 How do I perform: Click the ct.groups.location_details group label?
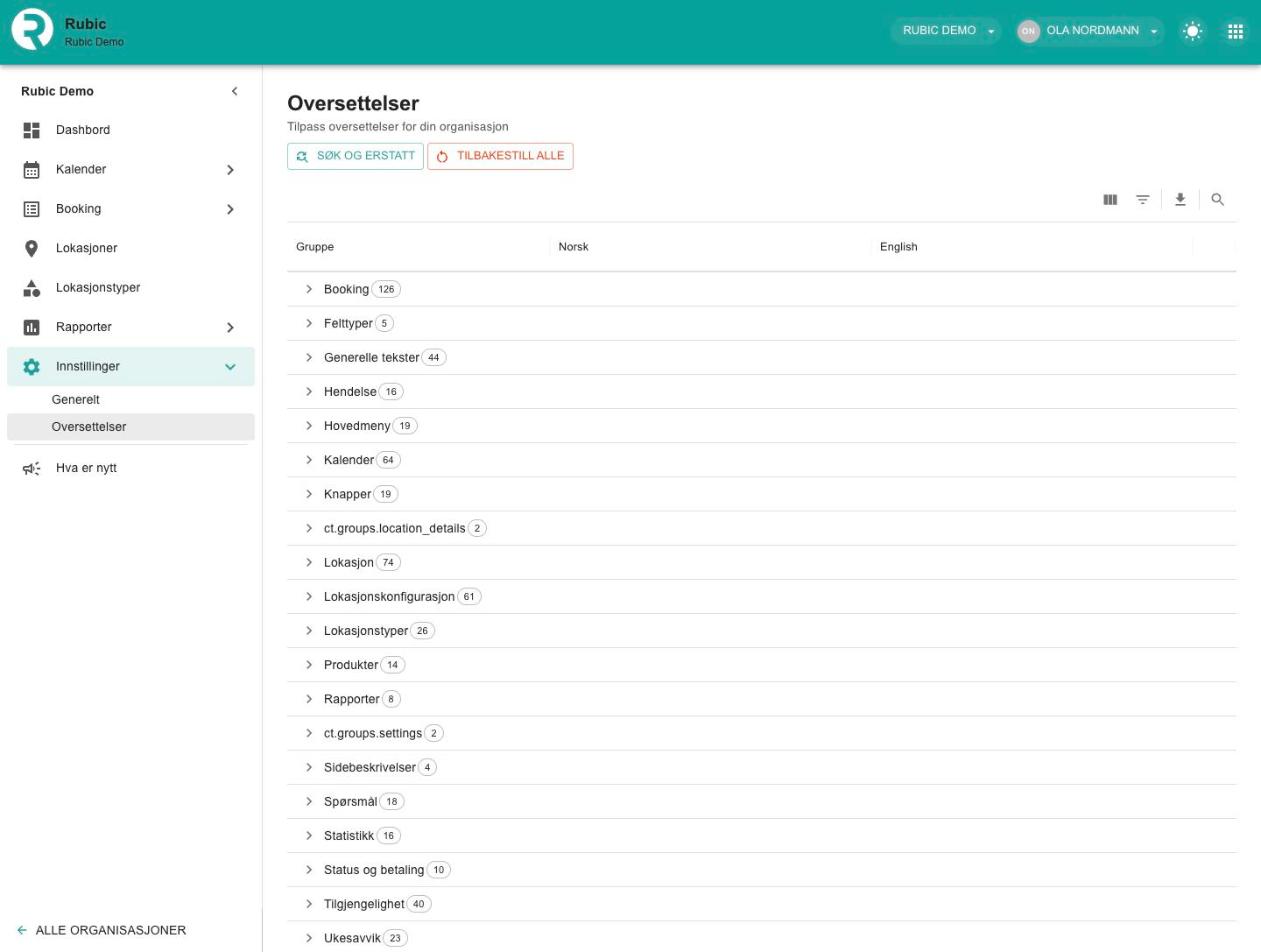(395, 528)
